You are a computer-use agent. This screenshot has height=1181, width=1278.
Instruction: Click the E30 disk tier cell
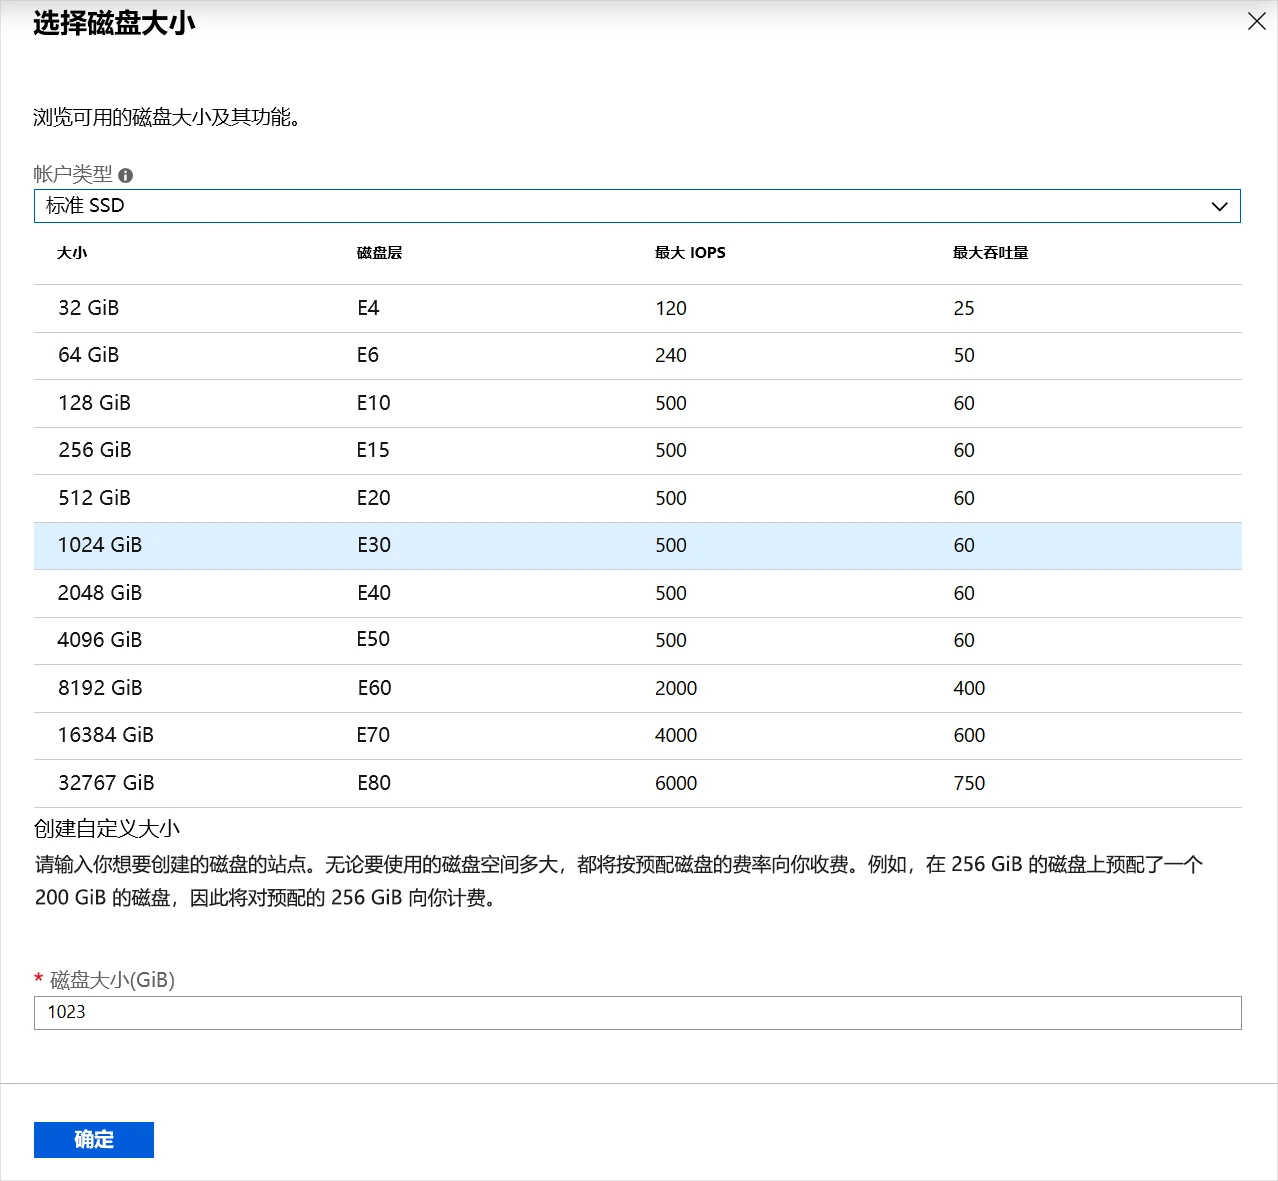(x=374, y=545)
